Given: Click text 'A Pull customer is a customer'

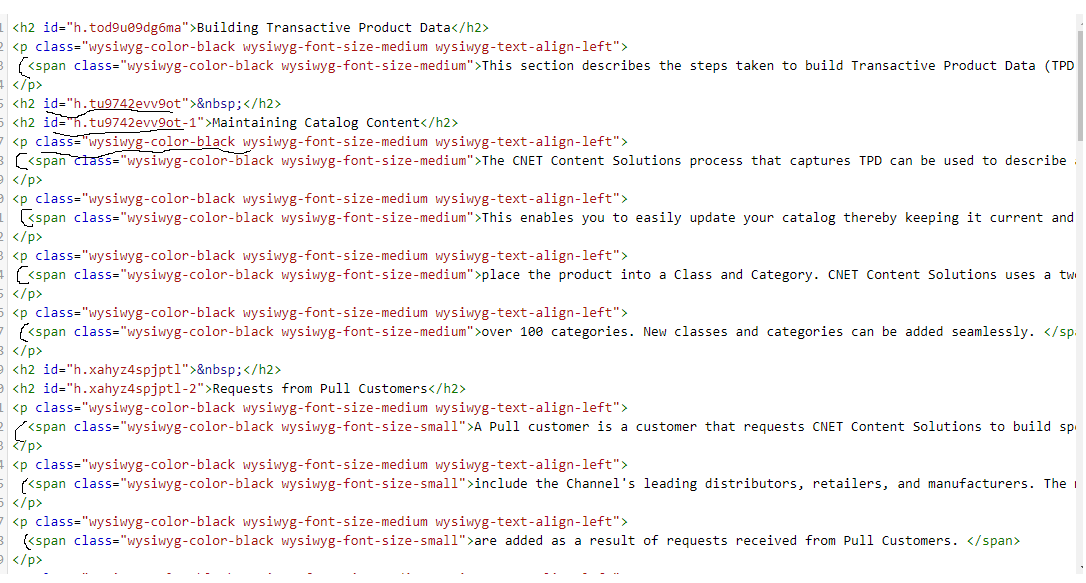Looking at the screenshot, I should coord(585,427).
